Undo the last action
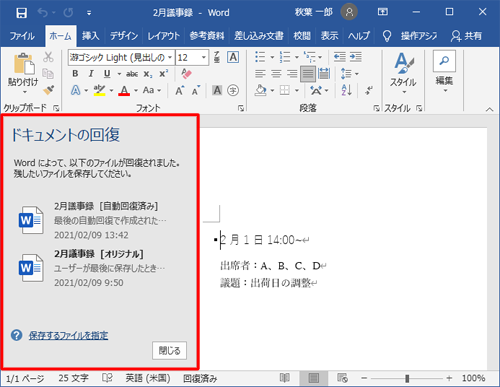 pyautogui.click(x=43, y=13)
